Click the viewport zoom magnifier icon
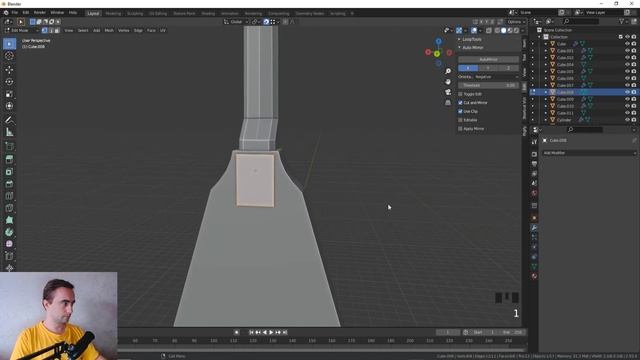640x360 pixels. click(448, 71)
